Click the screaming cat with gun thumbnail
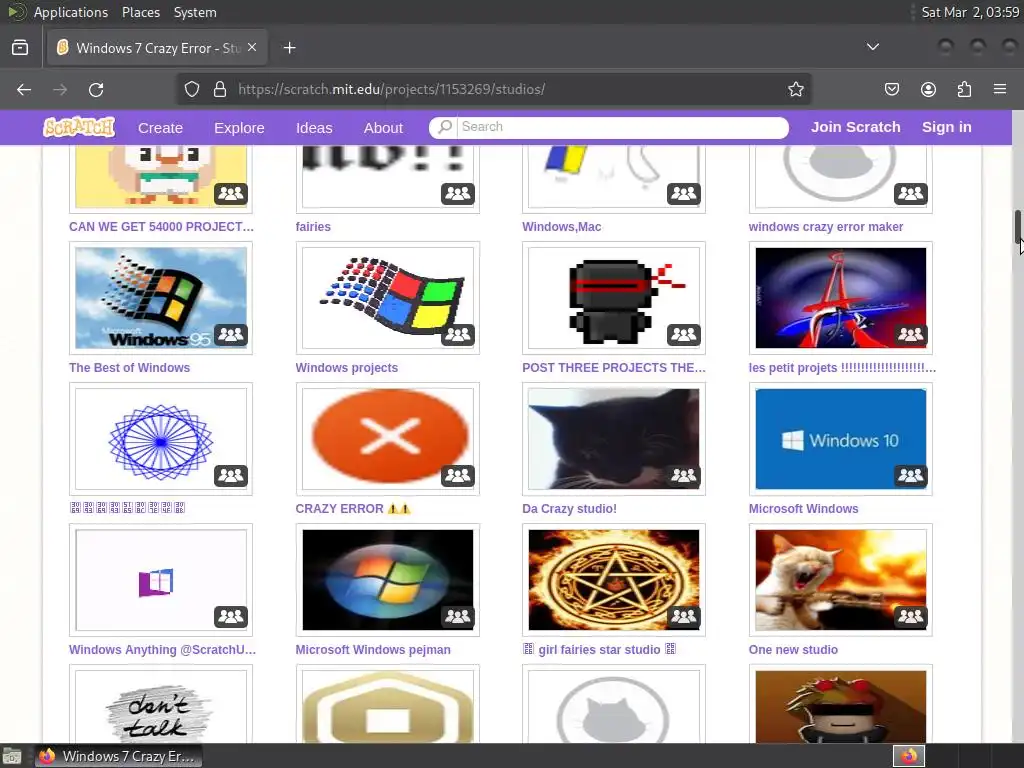Screen dimensions: 1024x768 point(840,580)
